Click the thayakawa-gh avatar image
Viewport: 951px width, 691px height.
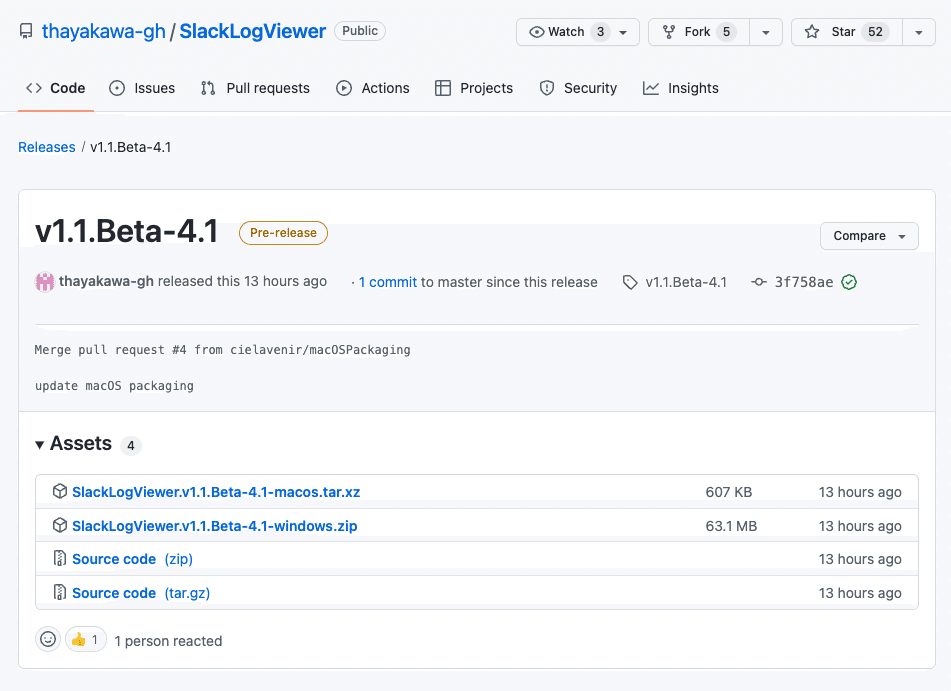pyautogui.click(x=45, y=282)
